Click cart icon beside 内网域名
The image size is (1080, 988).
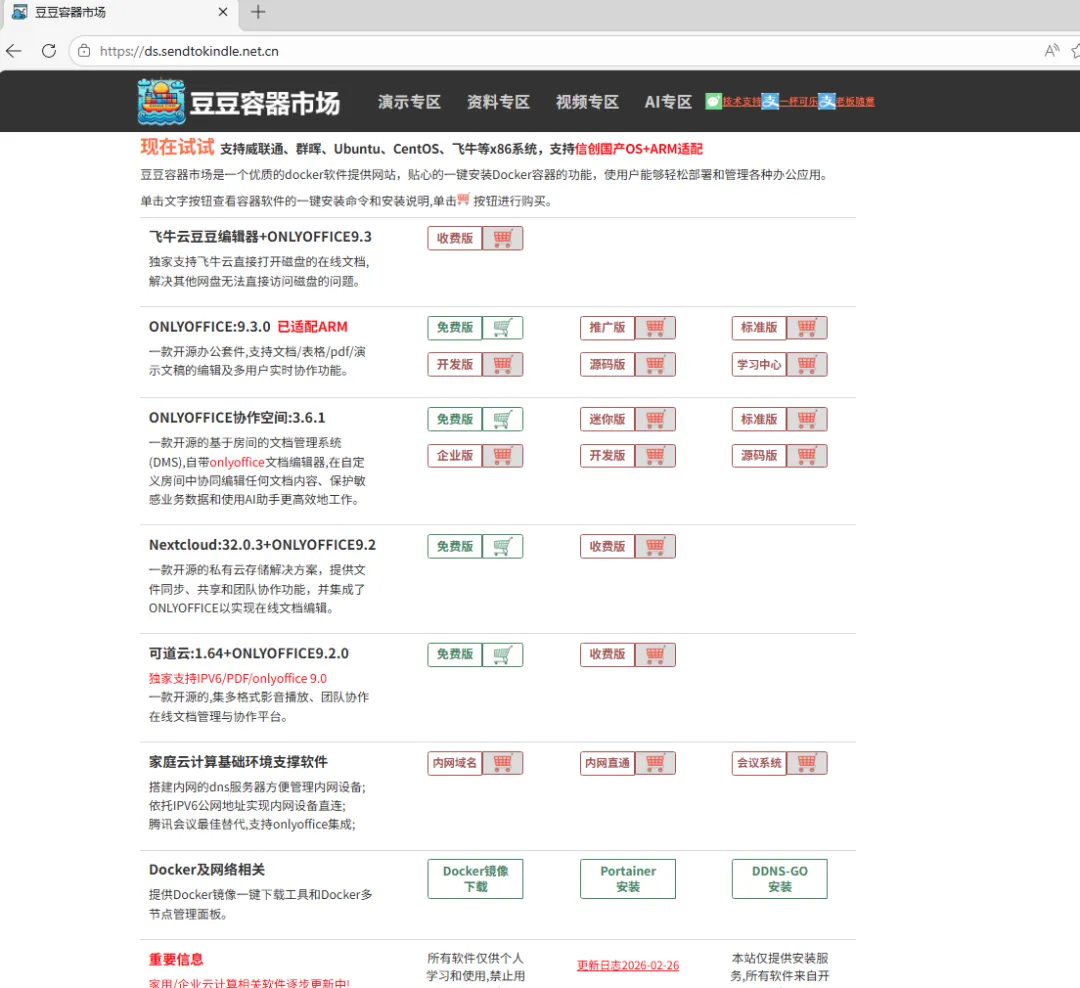[x=502, y=763]
